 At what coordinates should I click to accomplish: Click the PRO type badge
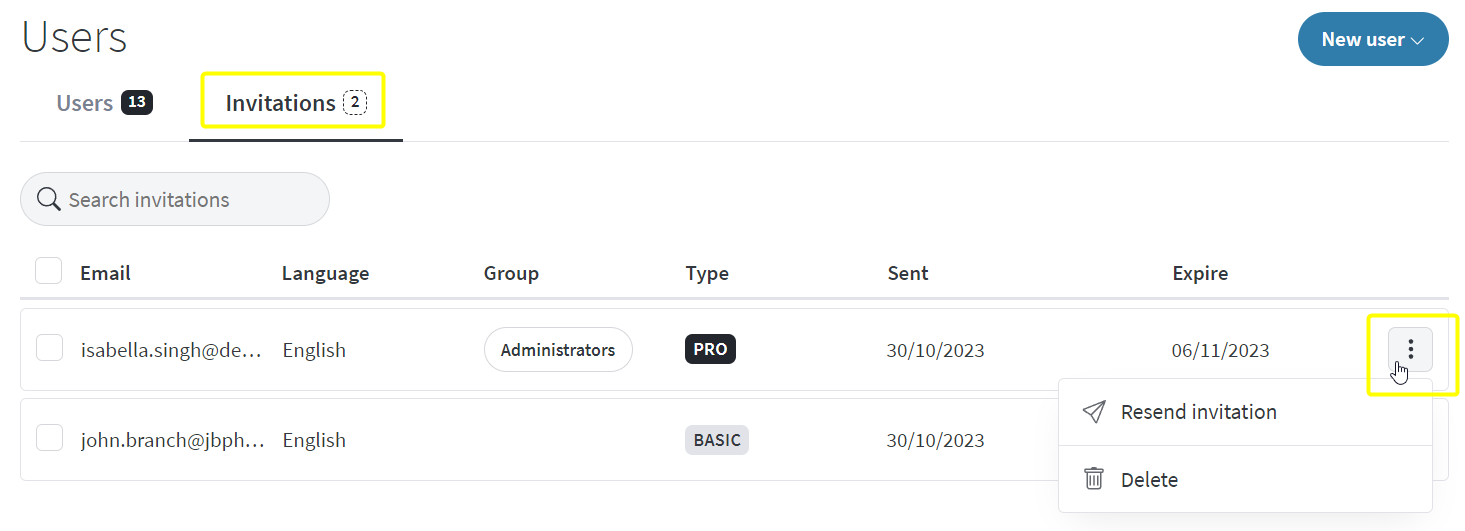[710, 349]
